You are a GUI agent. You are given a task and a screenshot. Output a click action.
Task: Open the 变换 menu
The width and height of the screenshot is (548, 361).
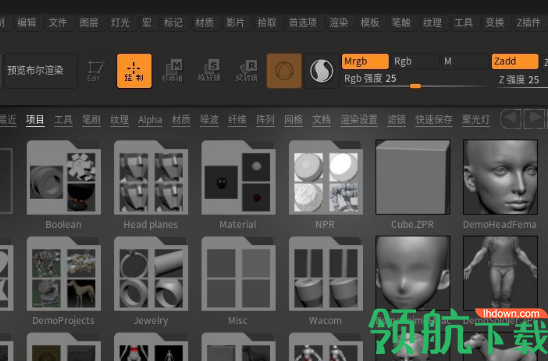495,23
